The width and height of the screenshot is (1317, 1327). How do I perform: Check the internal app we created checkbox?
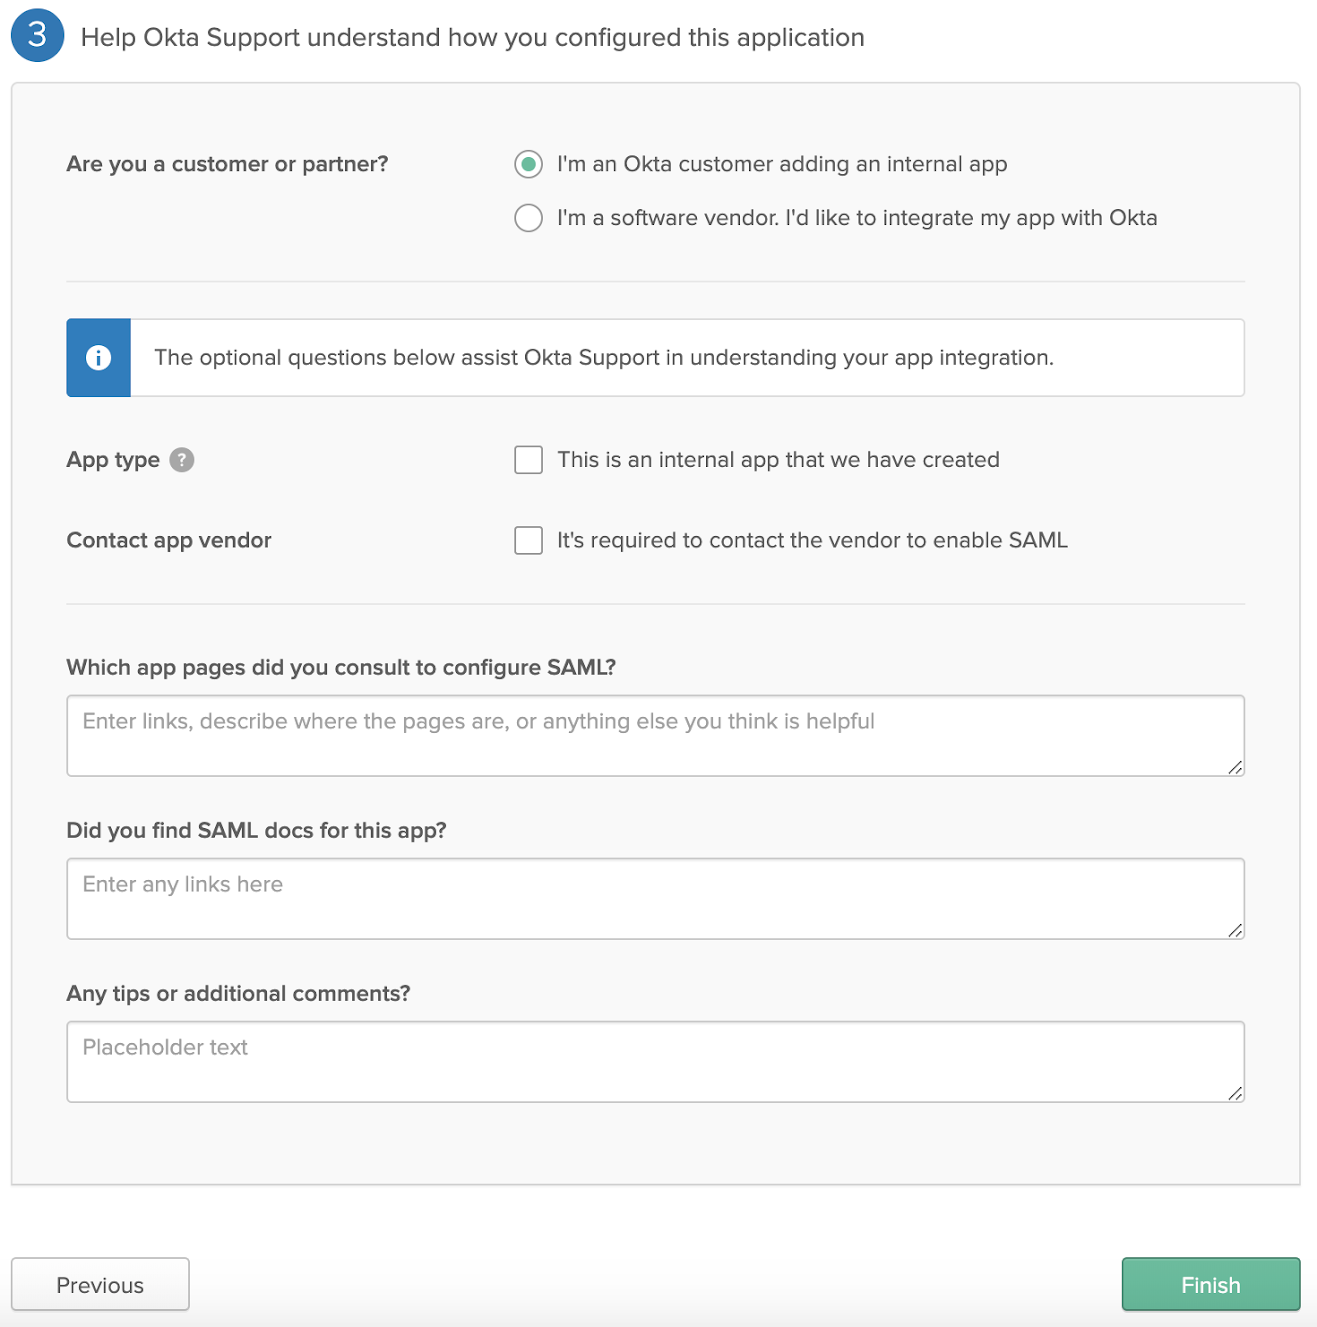(528, 460)
